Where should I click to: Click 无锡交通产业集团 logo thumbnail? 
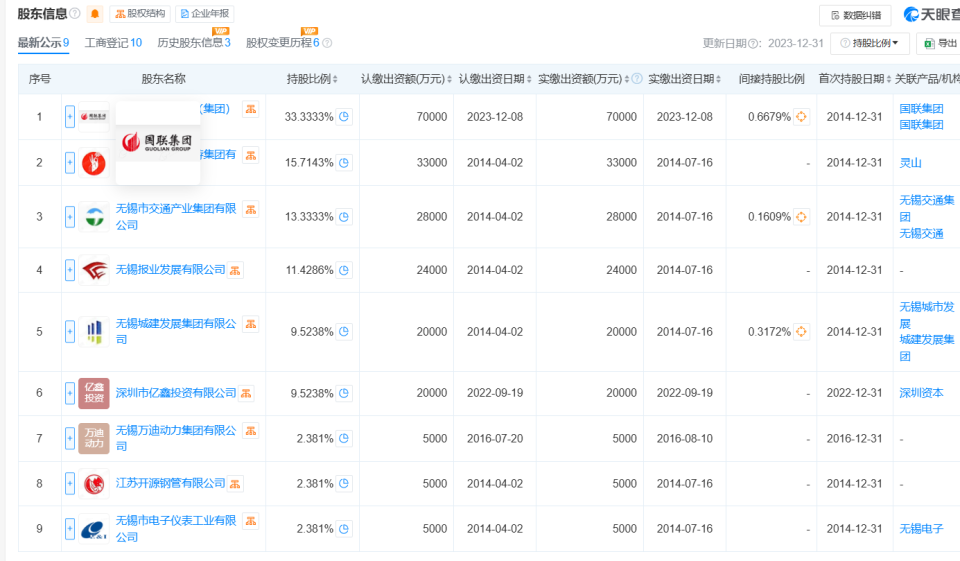94,217
